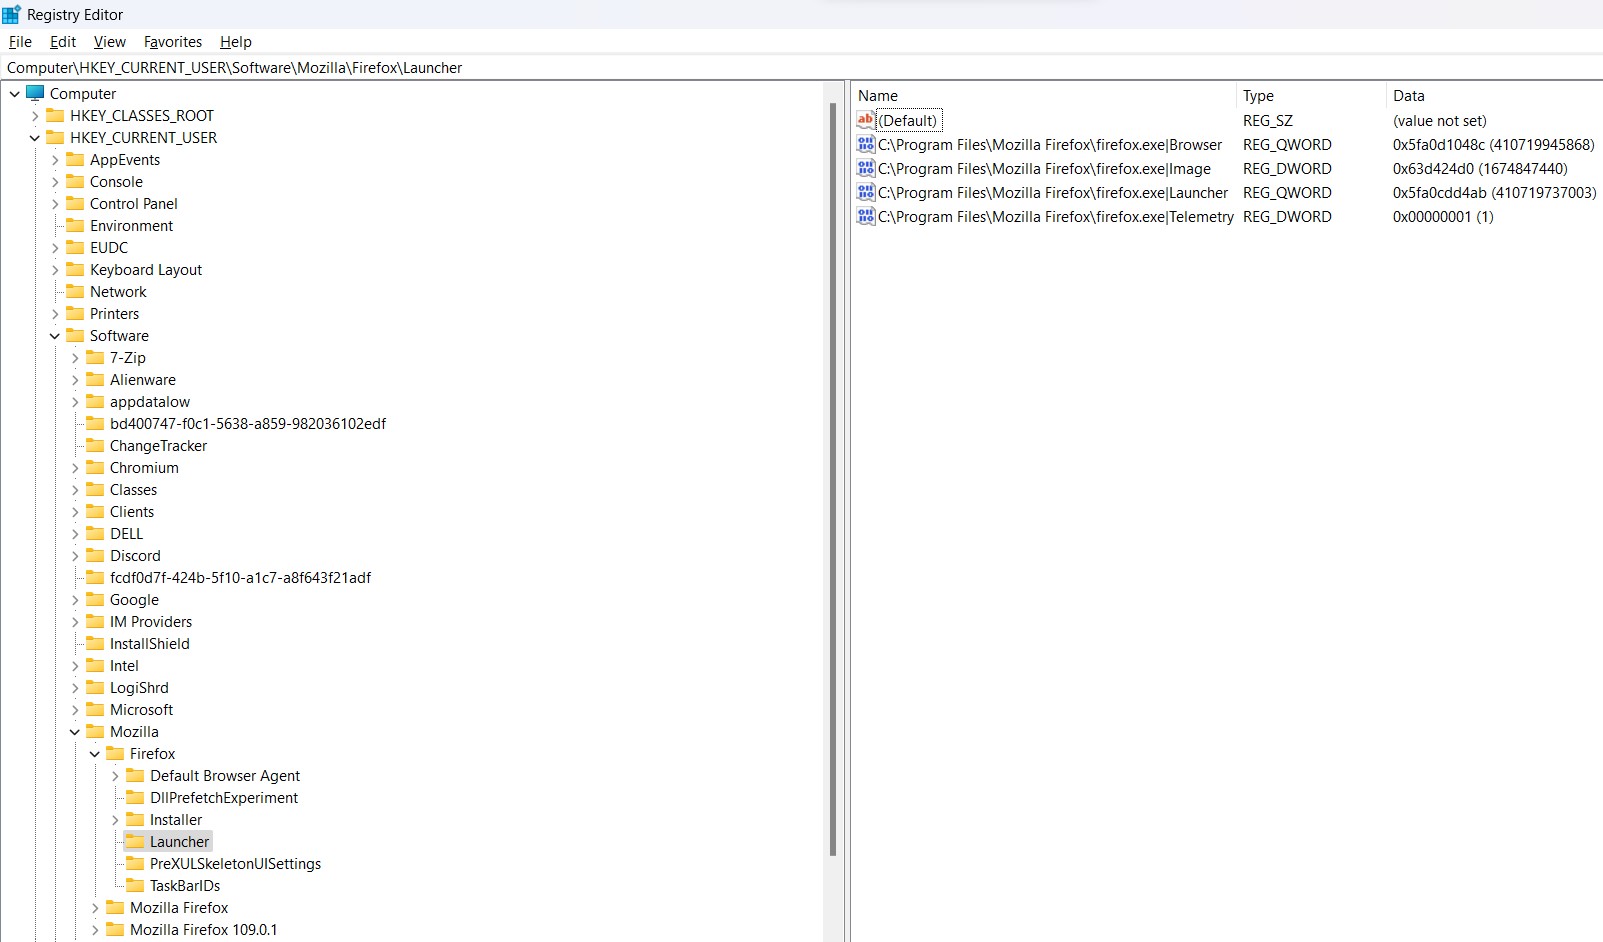Click the TaskBarIDs folder icon

tap(135, 885)
